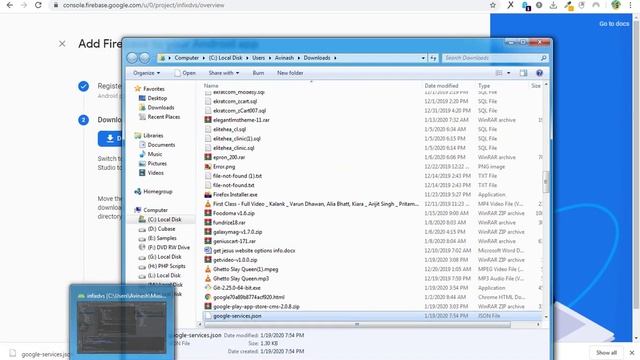Follow the Go to docs link

coord(614,24)
